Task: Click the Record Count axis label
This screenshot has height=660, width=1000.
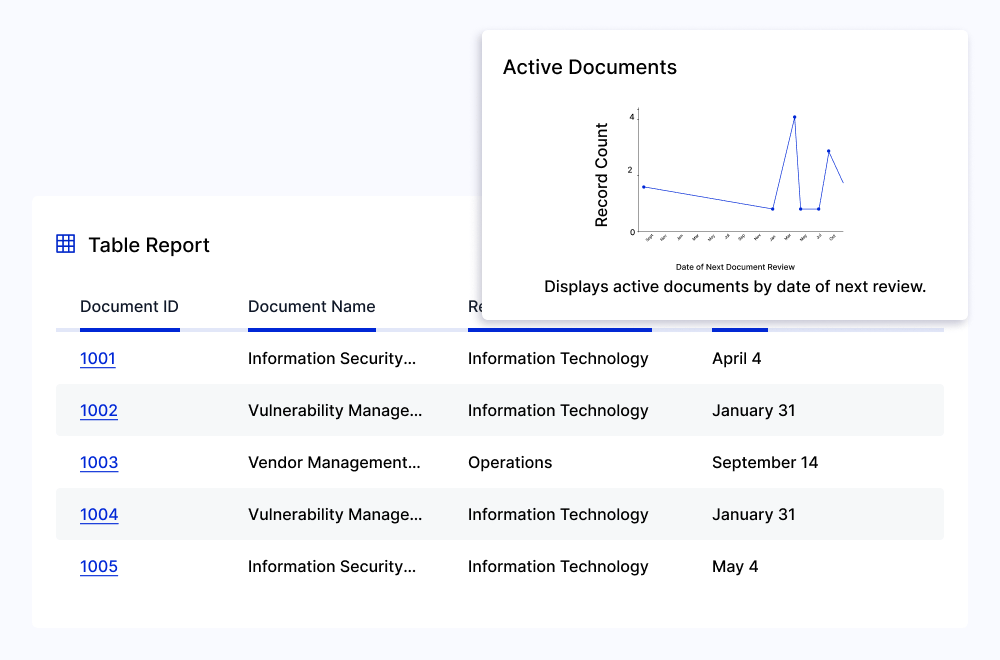Action: click(x=602, y=175)
